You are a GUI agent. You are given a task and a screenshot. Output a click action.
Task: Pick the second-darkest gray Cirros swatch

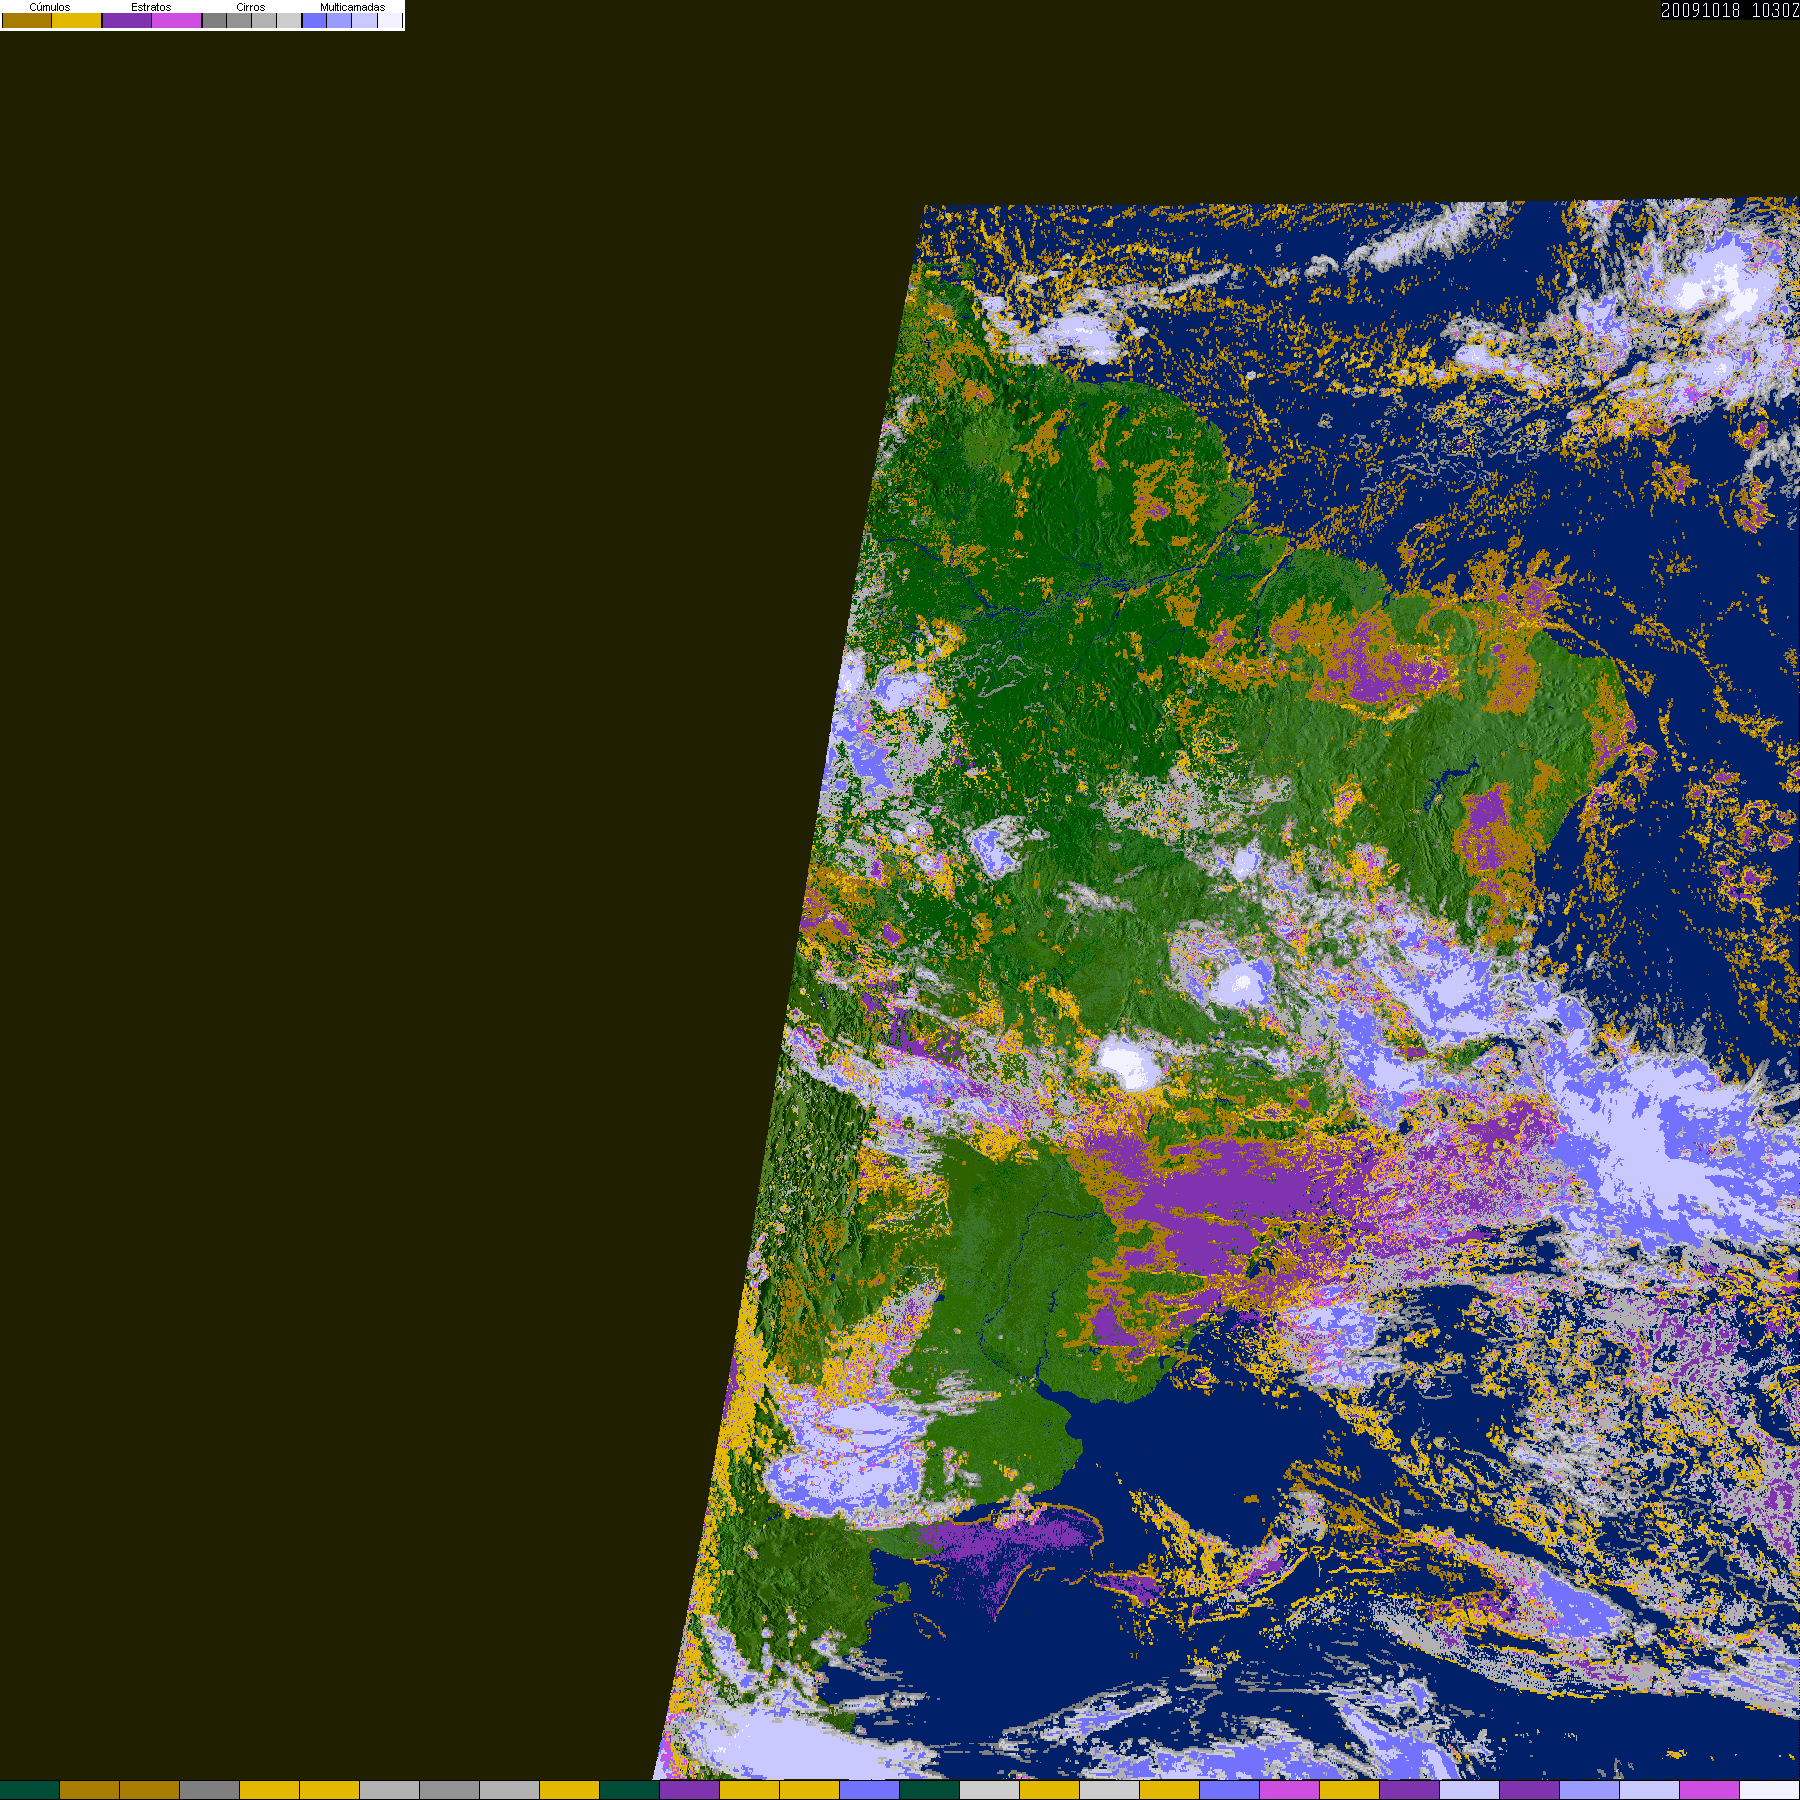tap(239, 20)
